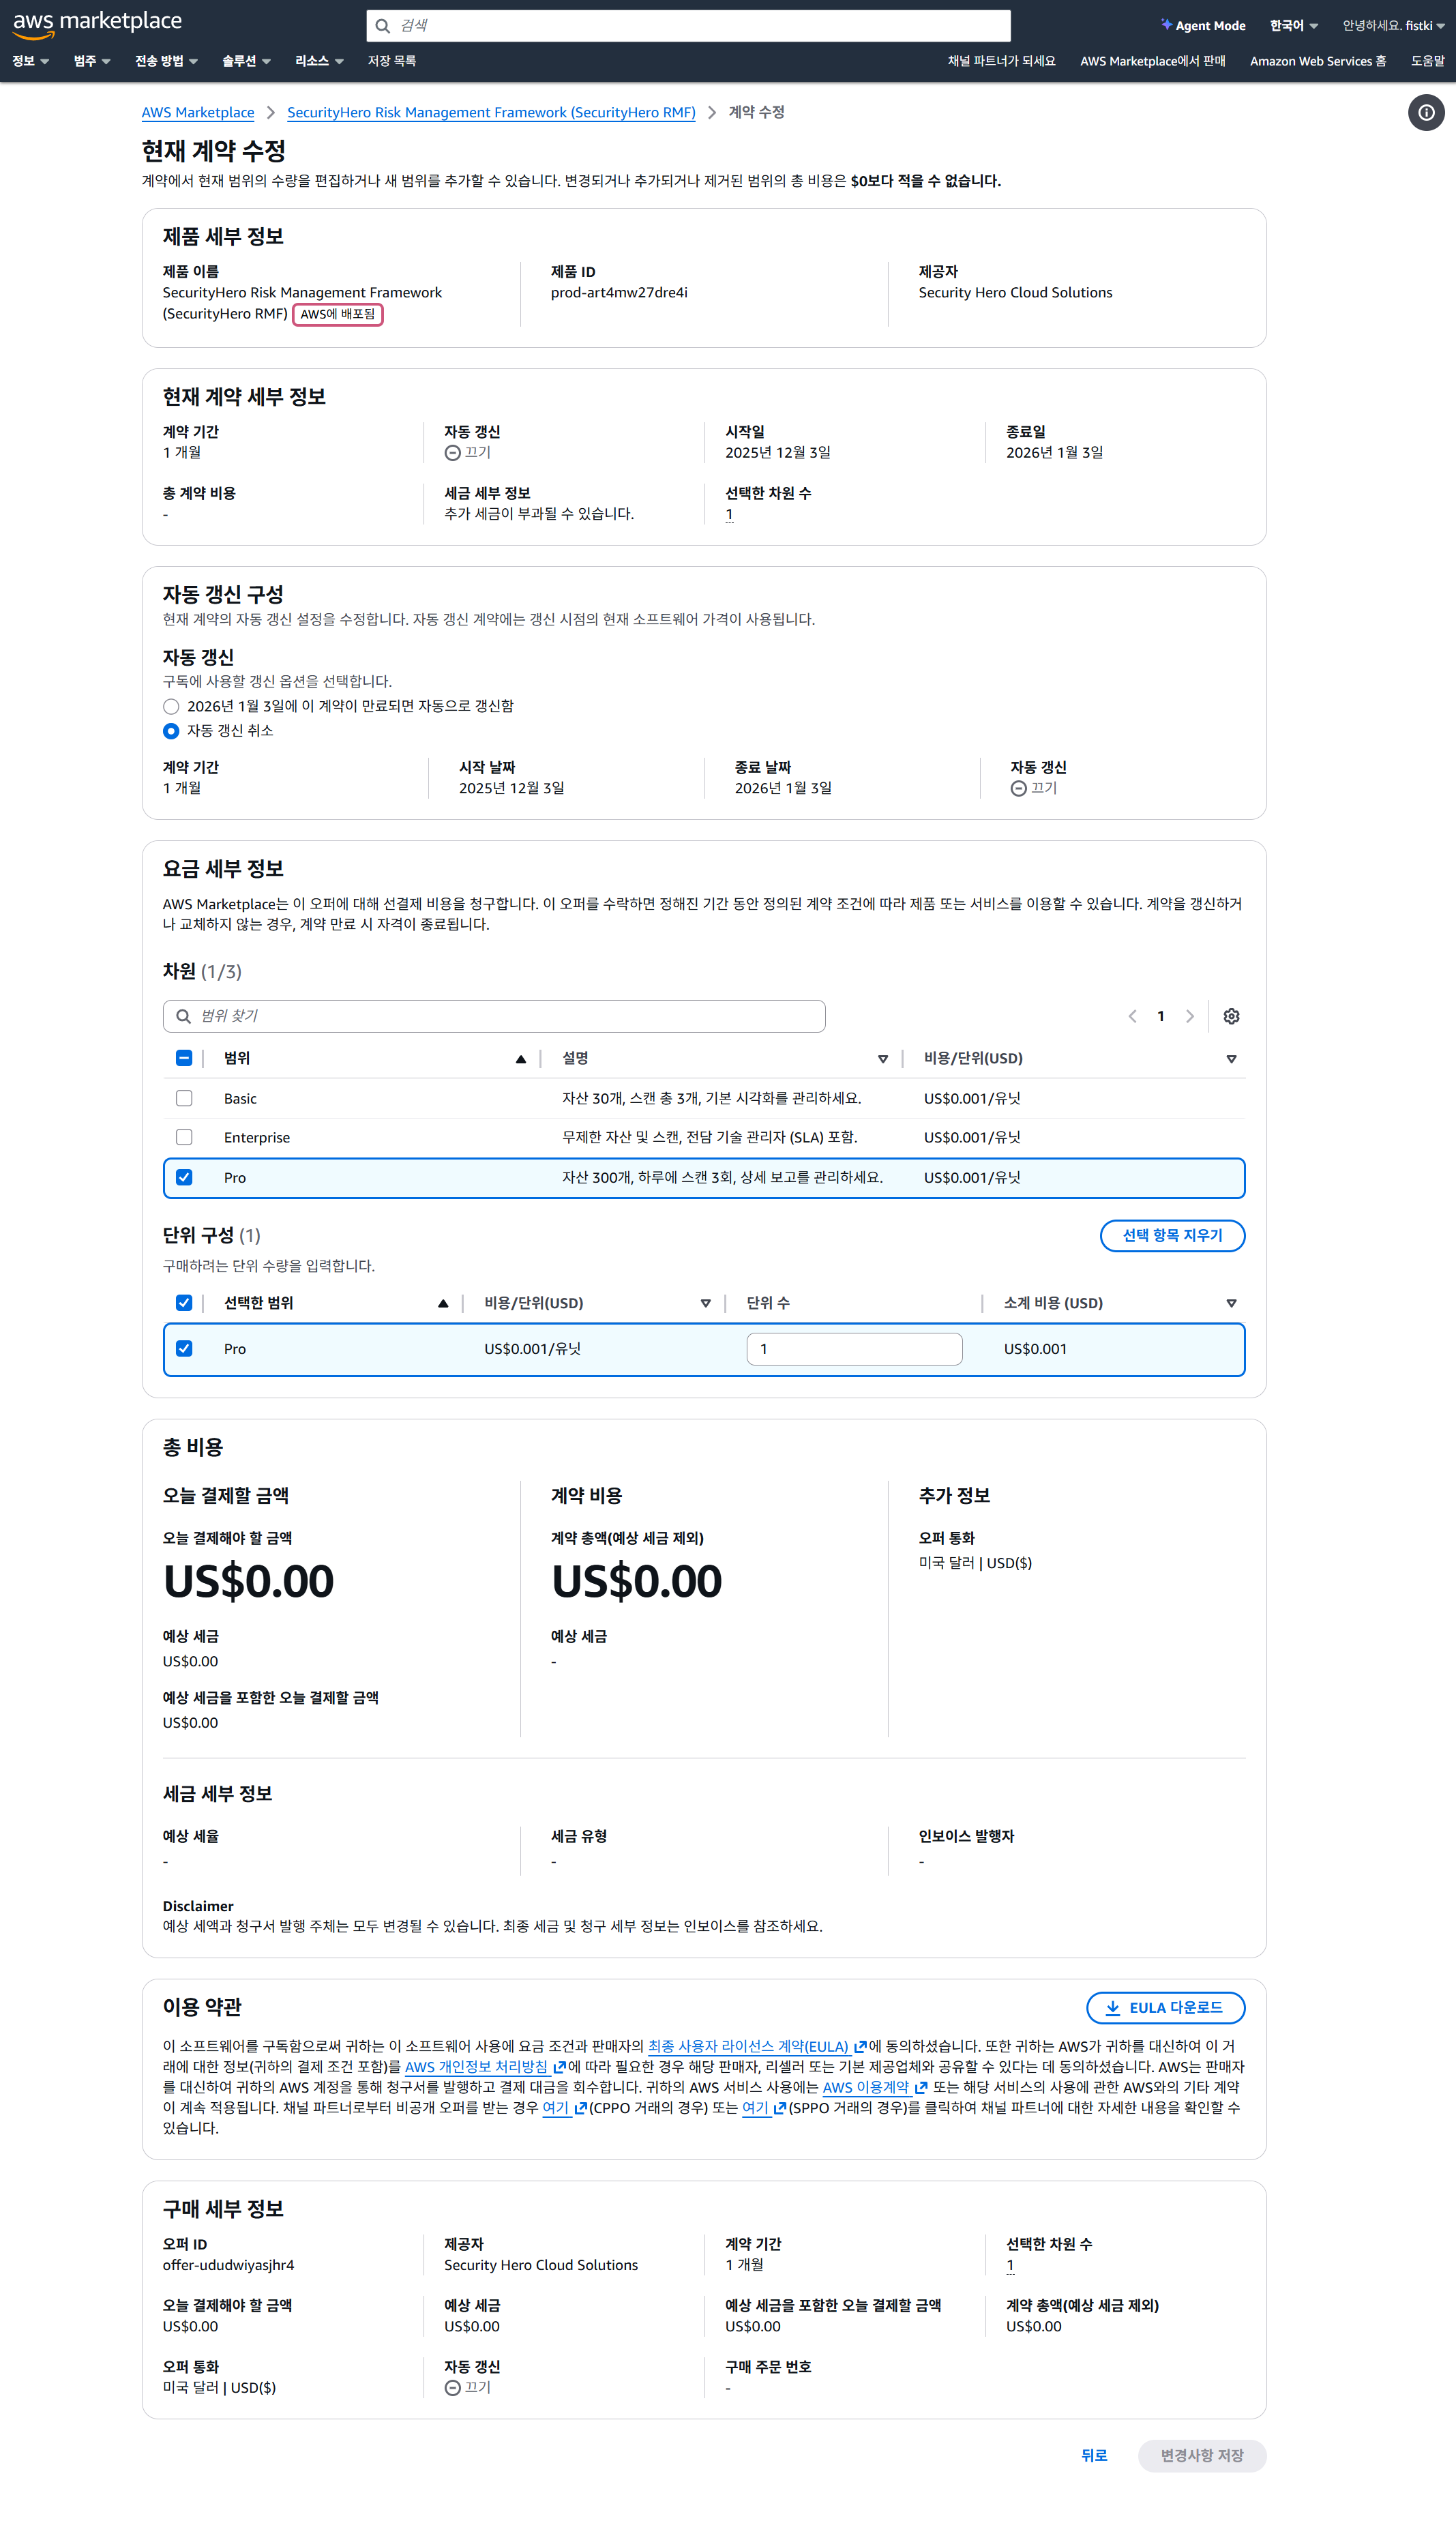Viewport: 1456px width, 2523px height.
Task: Sort unit configuration by 비용/단위(USD) arrow
Action: coord(705,1303)
